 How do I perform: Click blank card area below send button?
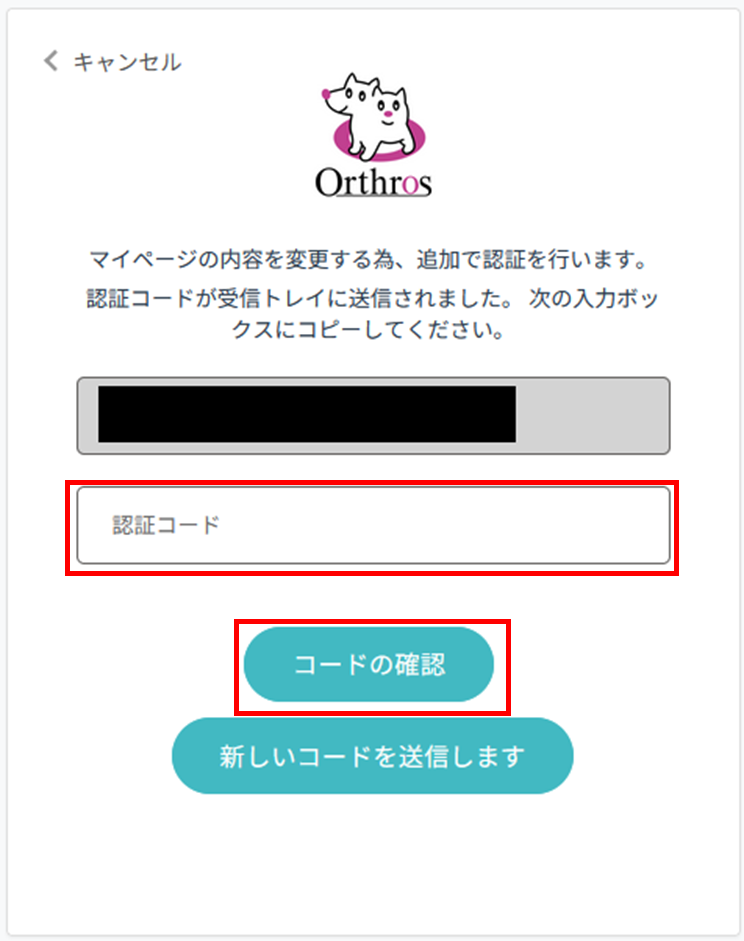coord(373,864)
